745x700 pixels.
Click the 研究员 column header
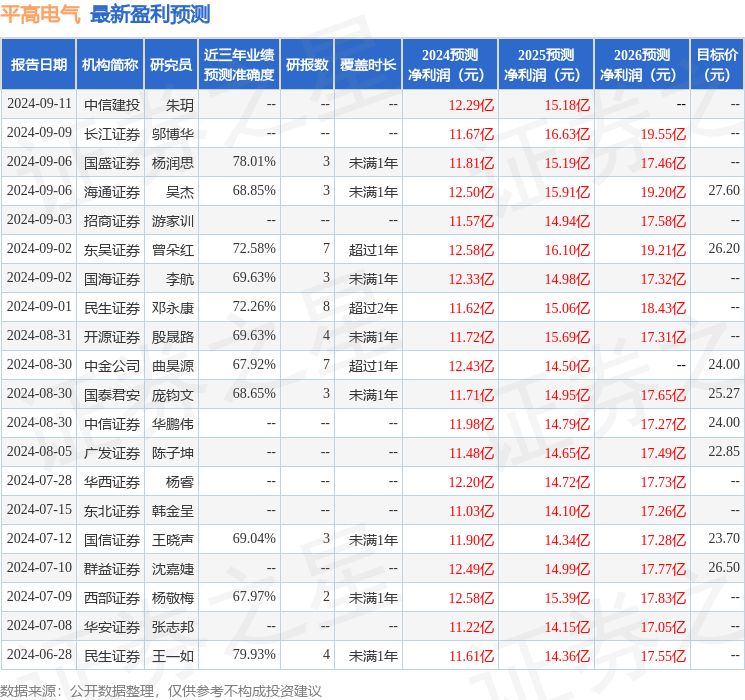[171, 65]
